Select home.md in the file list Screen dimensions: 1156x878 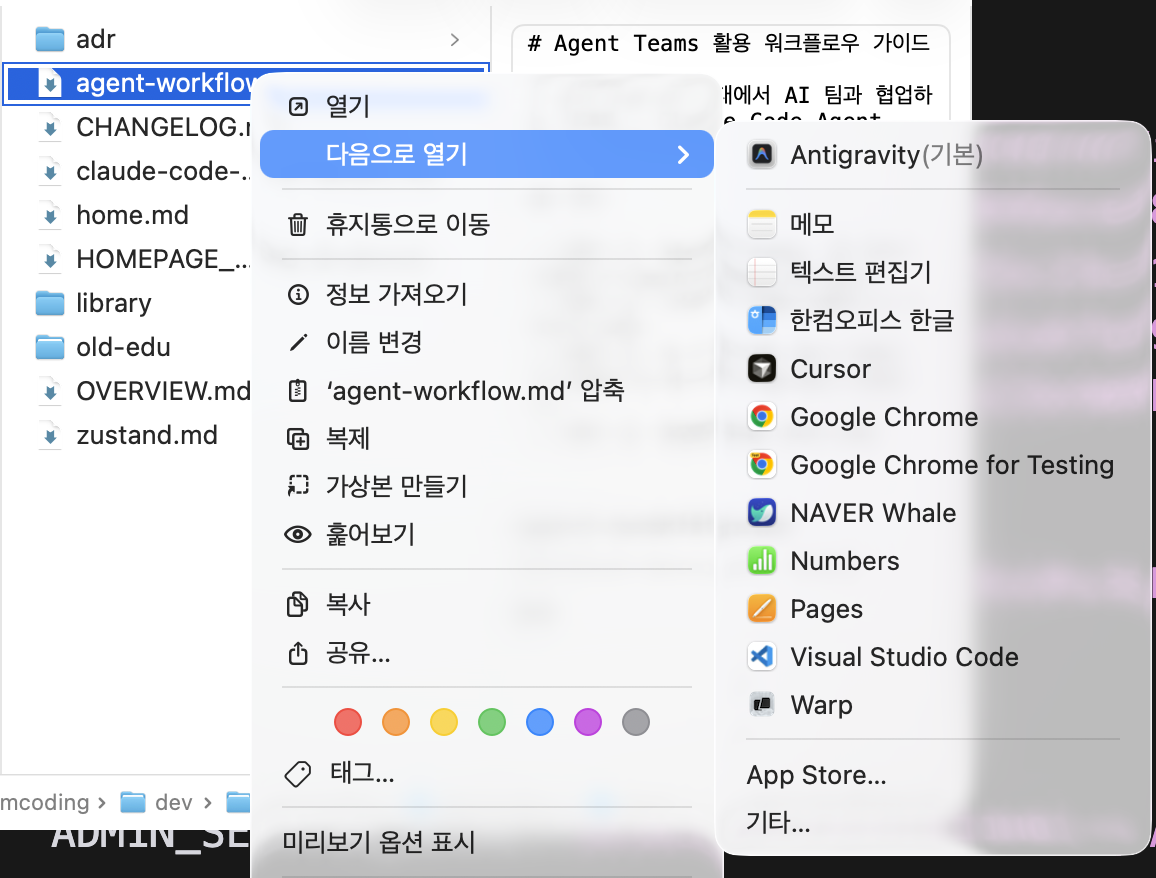tap(127, 215)
